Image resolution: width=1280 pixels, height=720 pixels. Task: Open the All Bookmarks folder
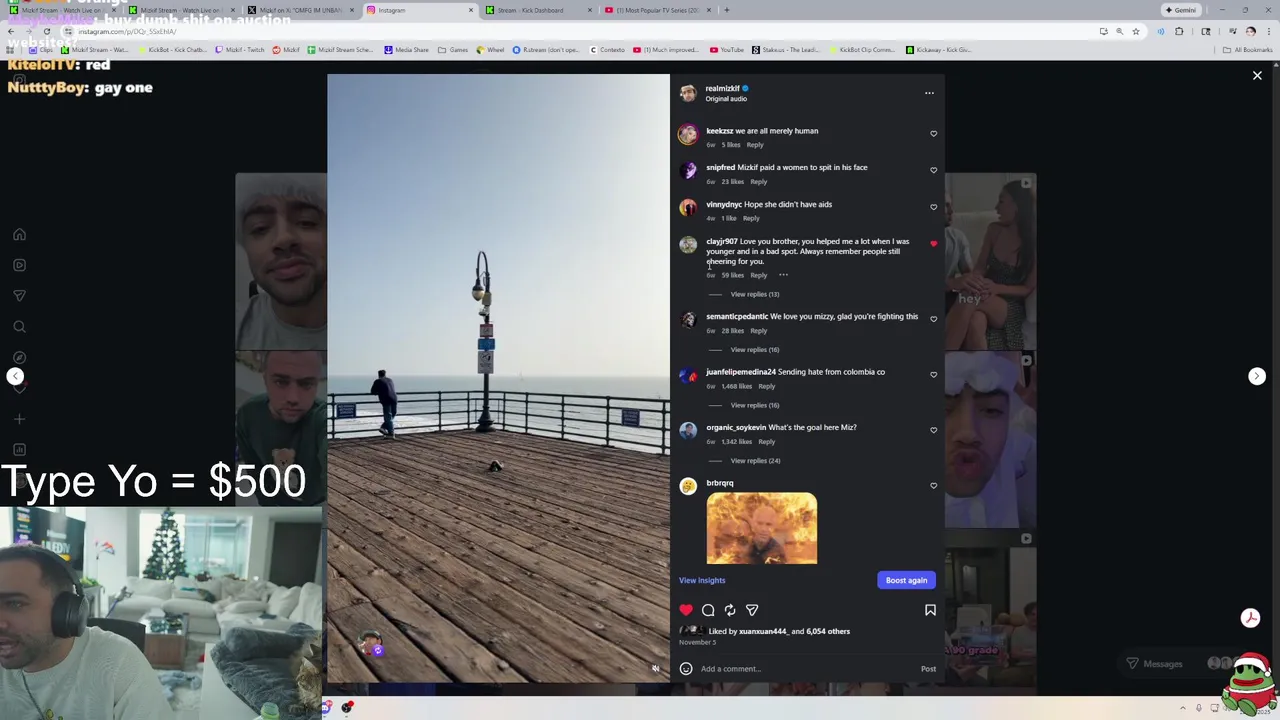pyautogui.click(x=1247, y=49)
